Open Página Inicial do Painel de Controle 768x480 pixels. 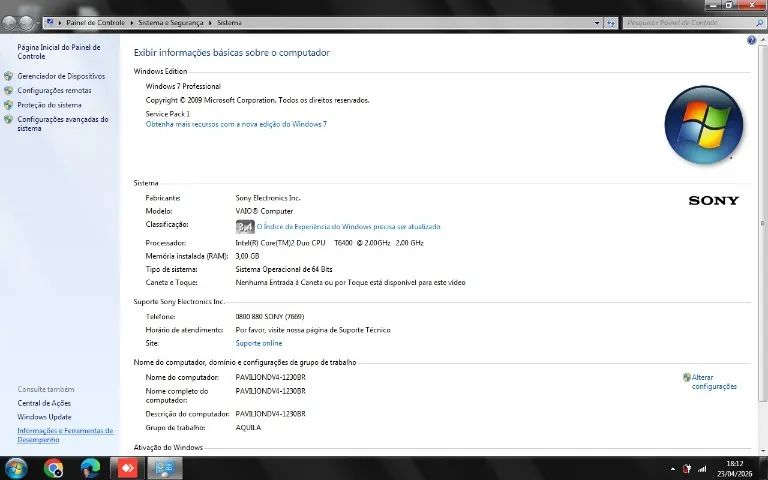click(59, 51)
